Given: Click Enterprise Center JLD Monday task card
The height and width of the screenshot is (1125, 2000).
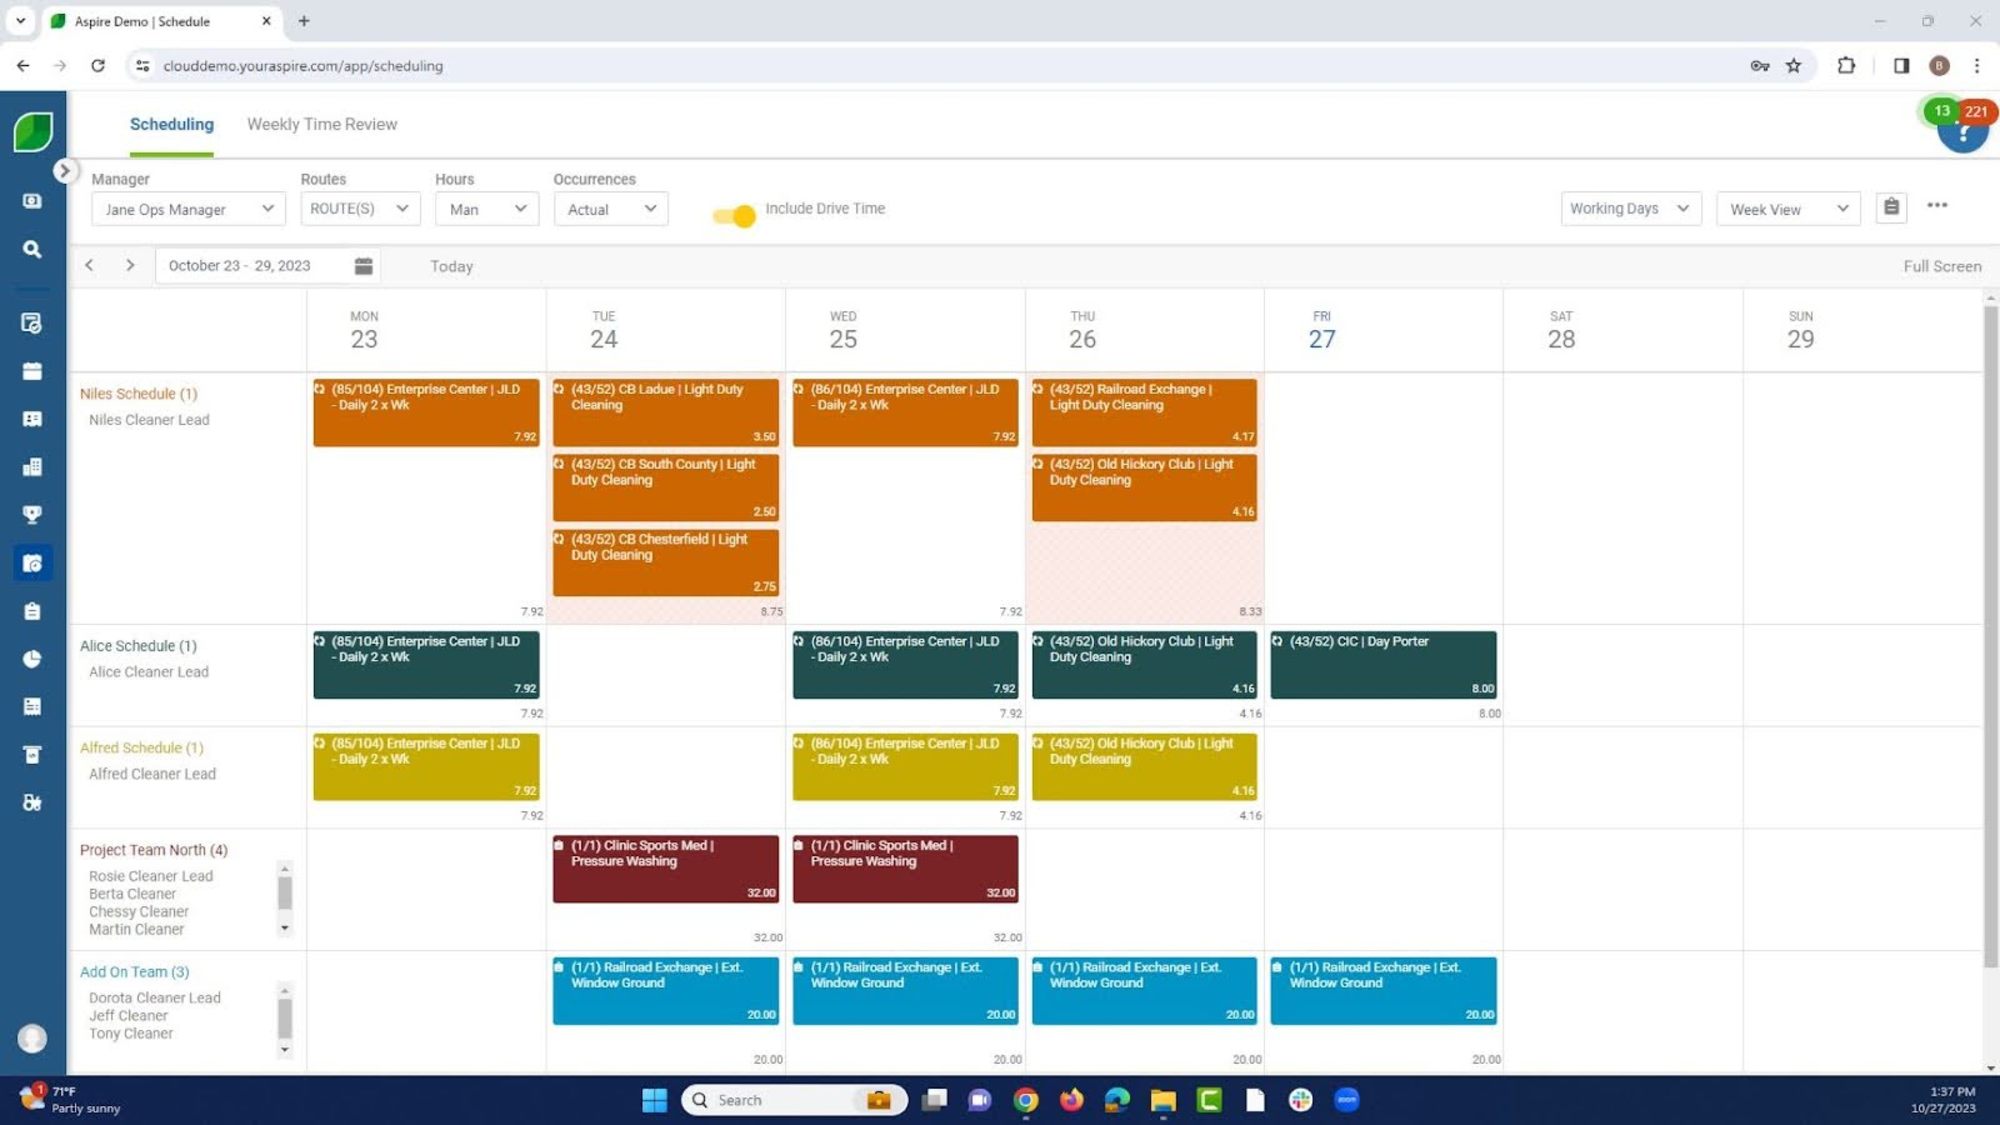Looking at the screenshot, I should click(426, 412).
